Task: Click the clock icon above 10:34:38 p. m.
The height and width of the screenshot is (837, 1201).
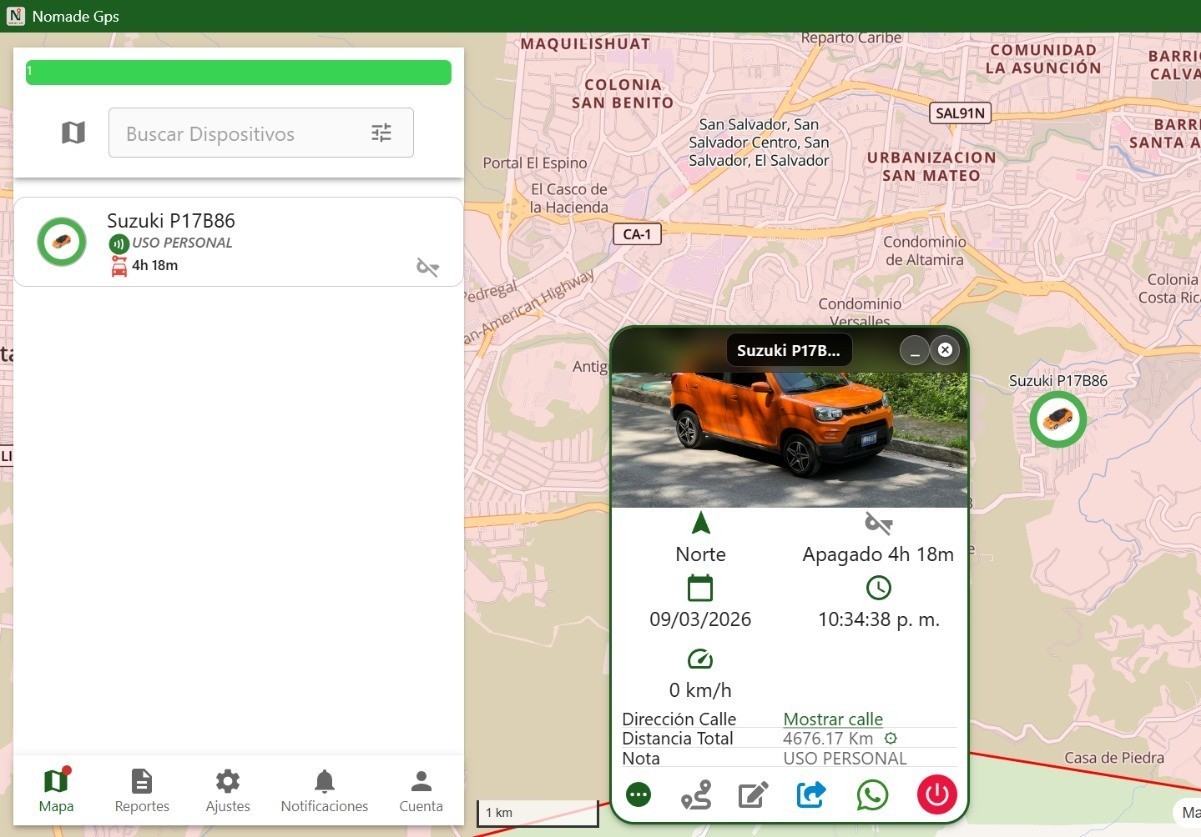Action: coord(878,587)
